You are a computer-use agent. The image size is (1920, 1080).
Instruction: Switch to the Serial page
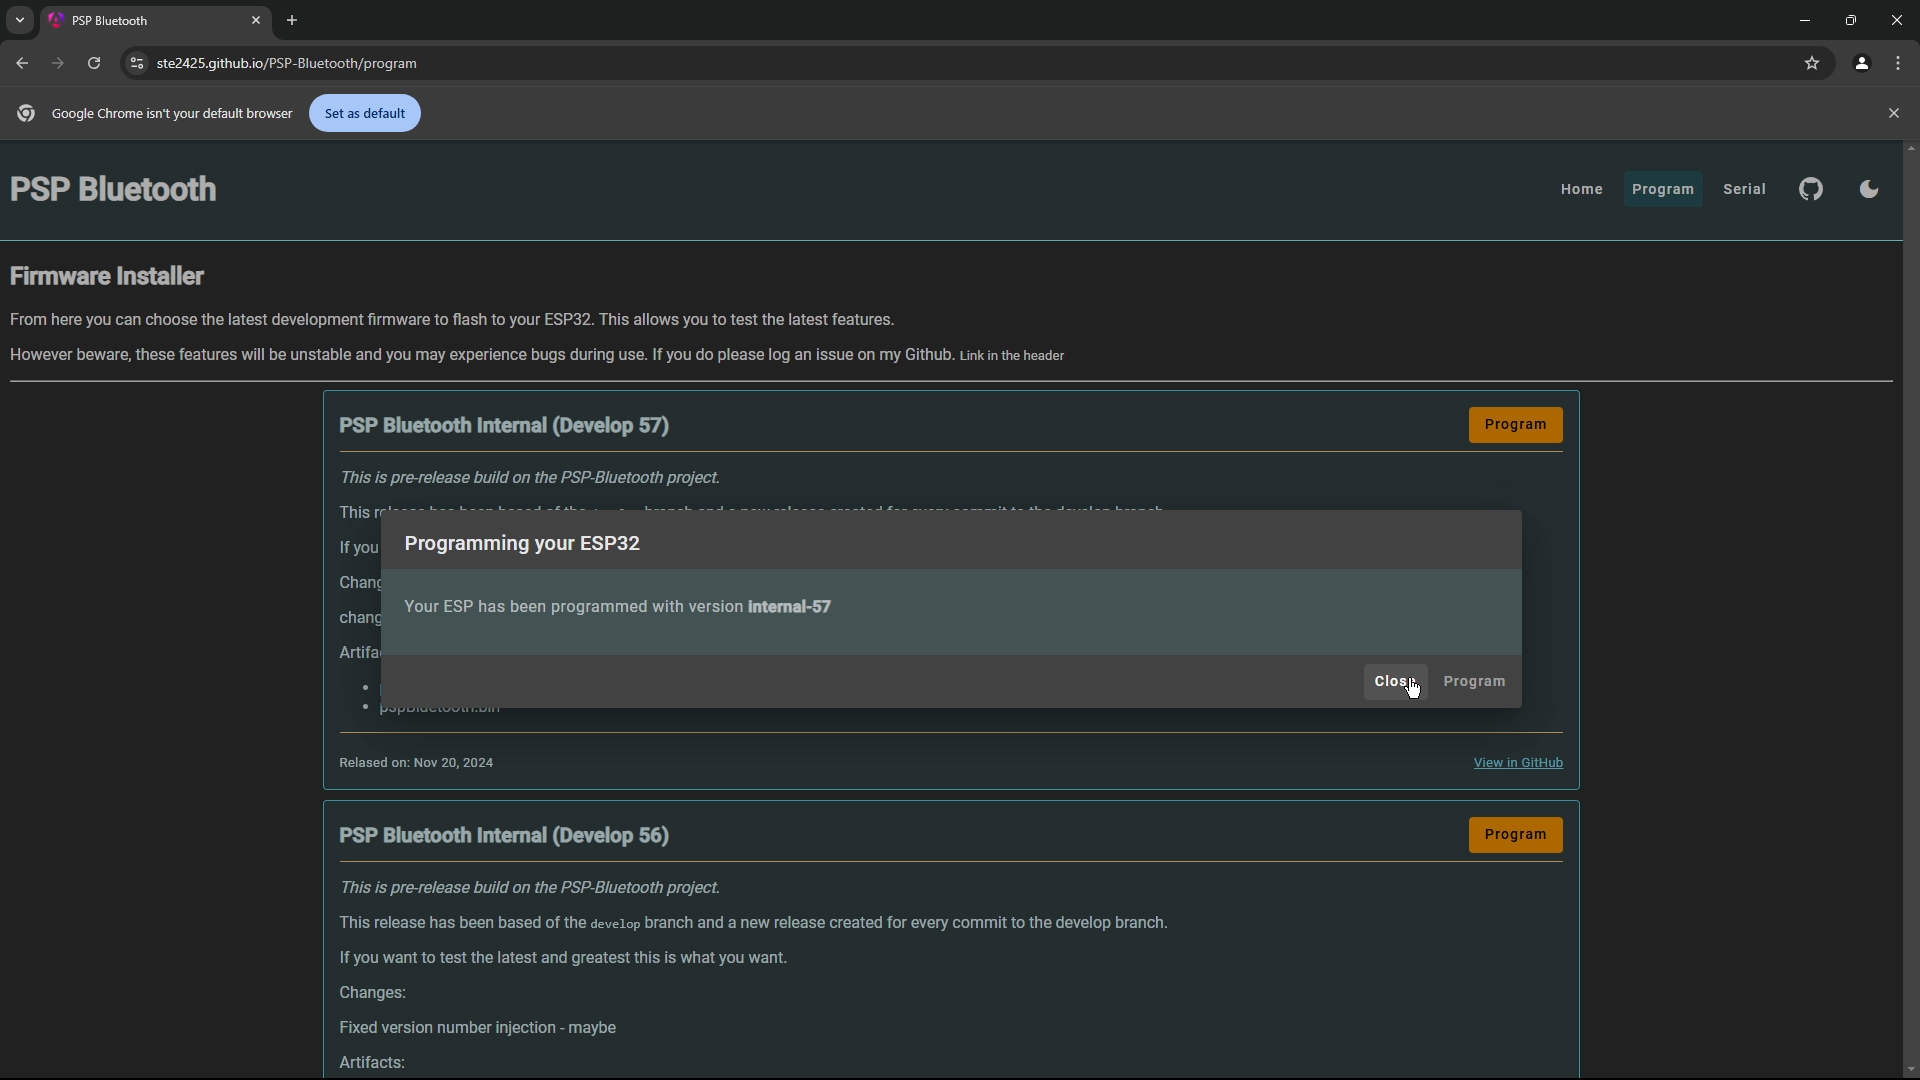tap(1744, 189)
